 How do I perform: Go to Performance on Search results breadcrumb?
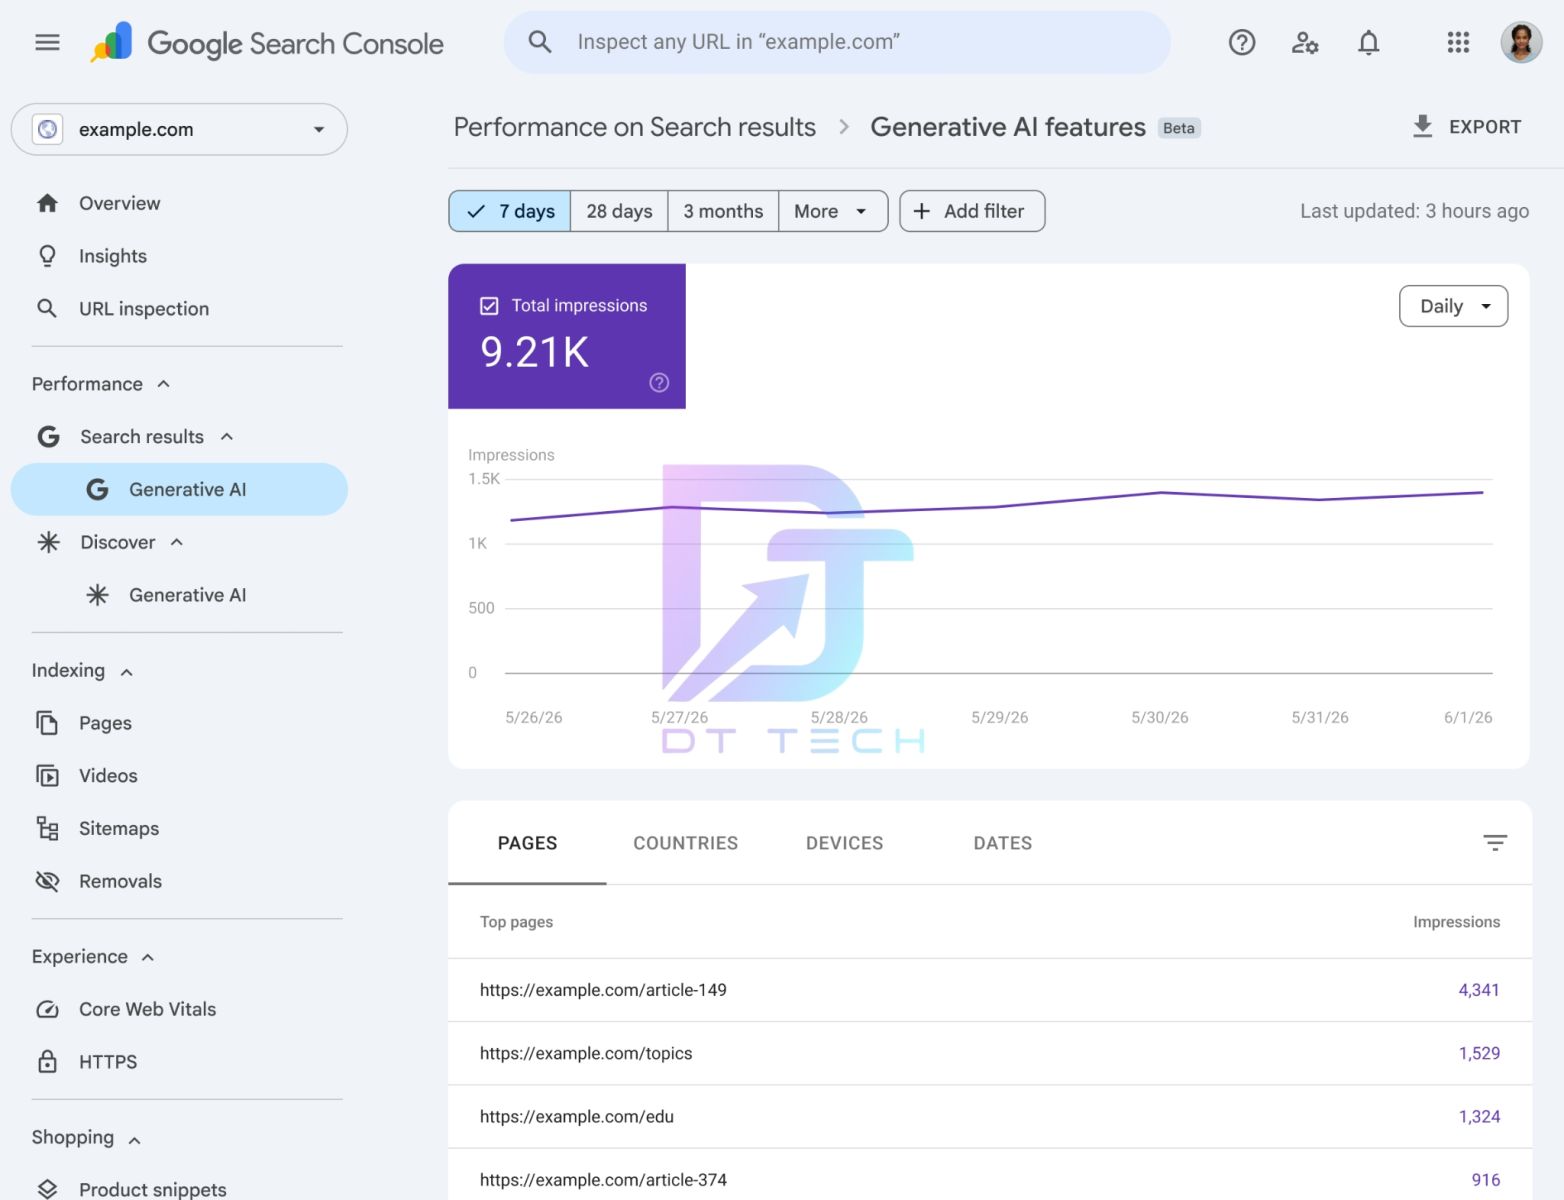pos(634,127)
